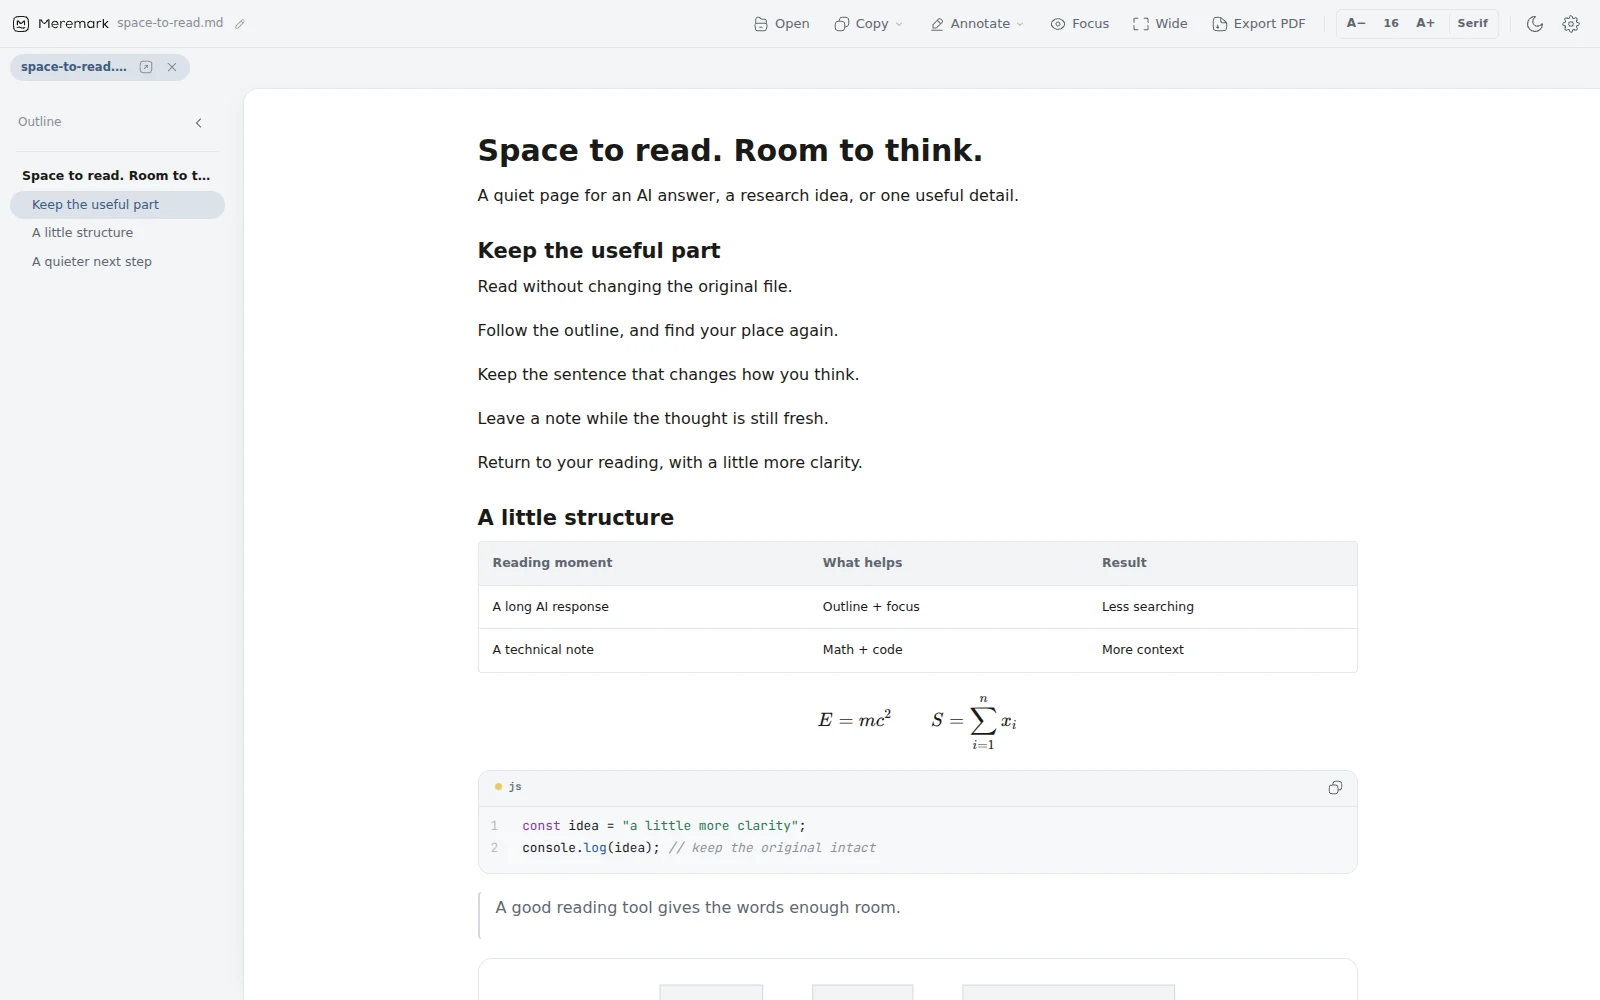Screen dimensions: 1600x1000
Task: Jump to 'Space to read. Room to t...' in outline
Action: [116, 176]
